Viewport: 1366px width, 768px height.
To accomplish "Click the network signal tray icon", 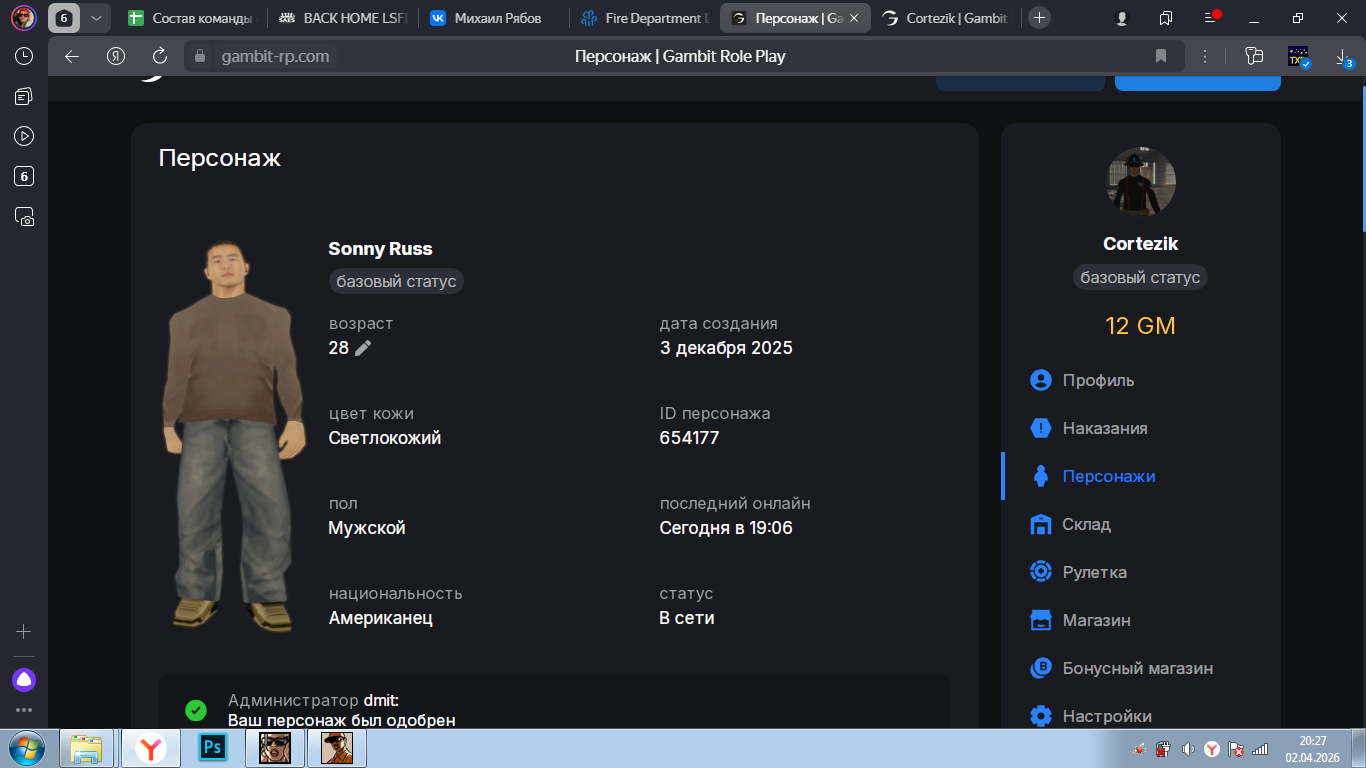I will (1260, 749).
